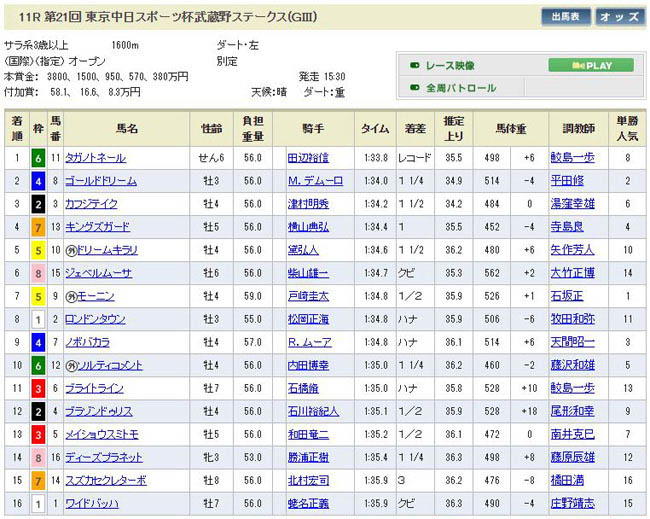The height and width of the screenshot is (519, 650).
Task: Play the race video with the PLAY button
Action: click(x=590, y=66)
